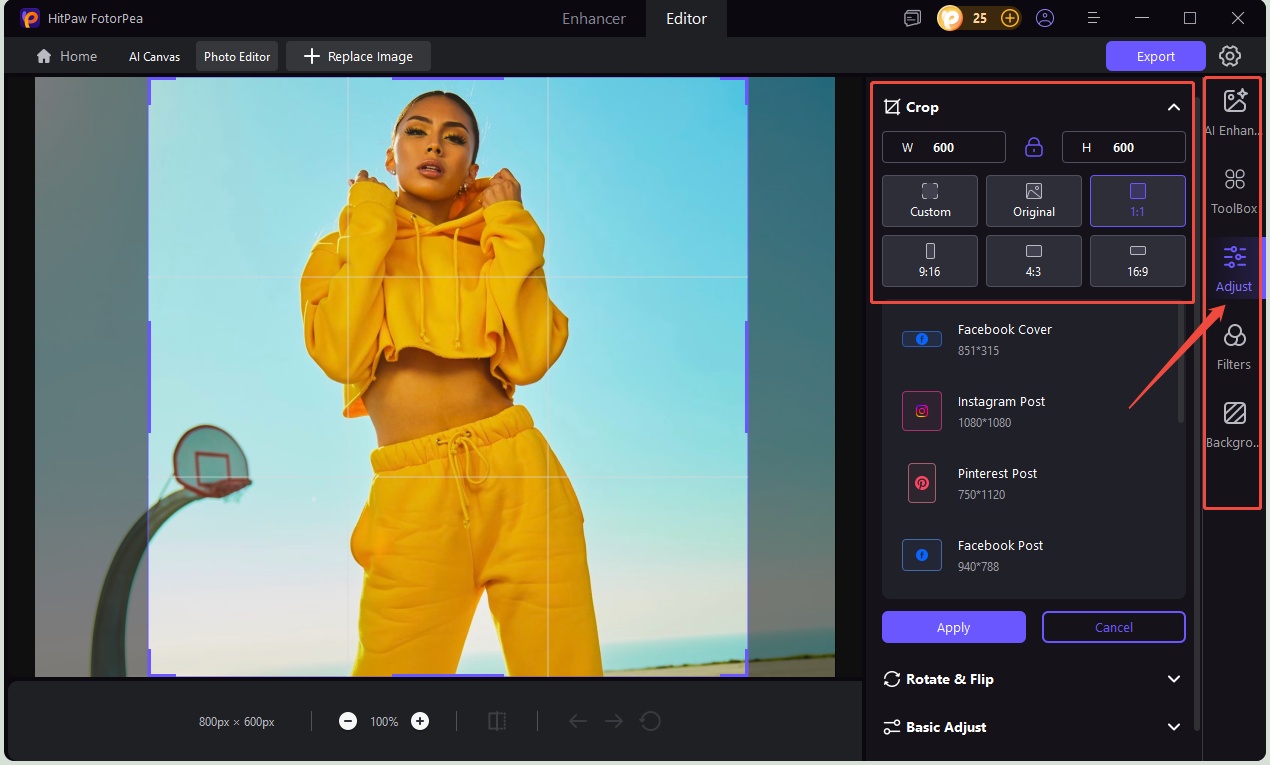Viewport: 1270px width, 765px height.
Task: Open the messages icon in title bar
Action: coord(911,18)
